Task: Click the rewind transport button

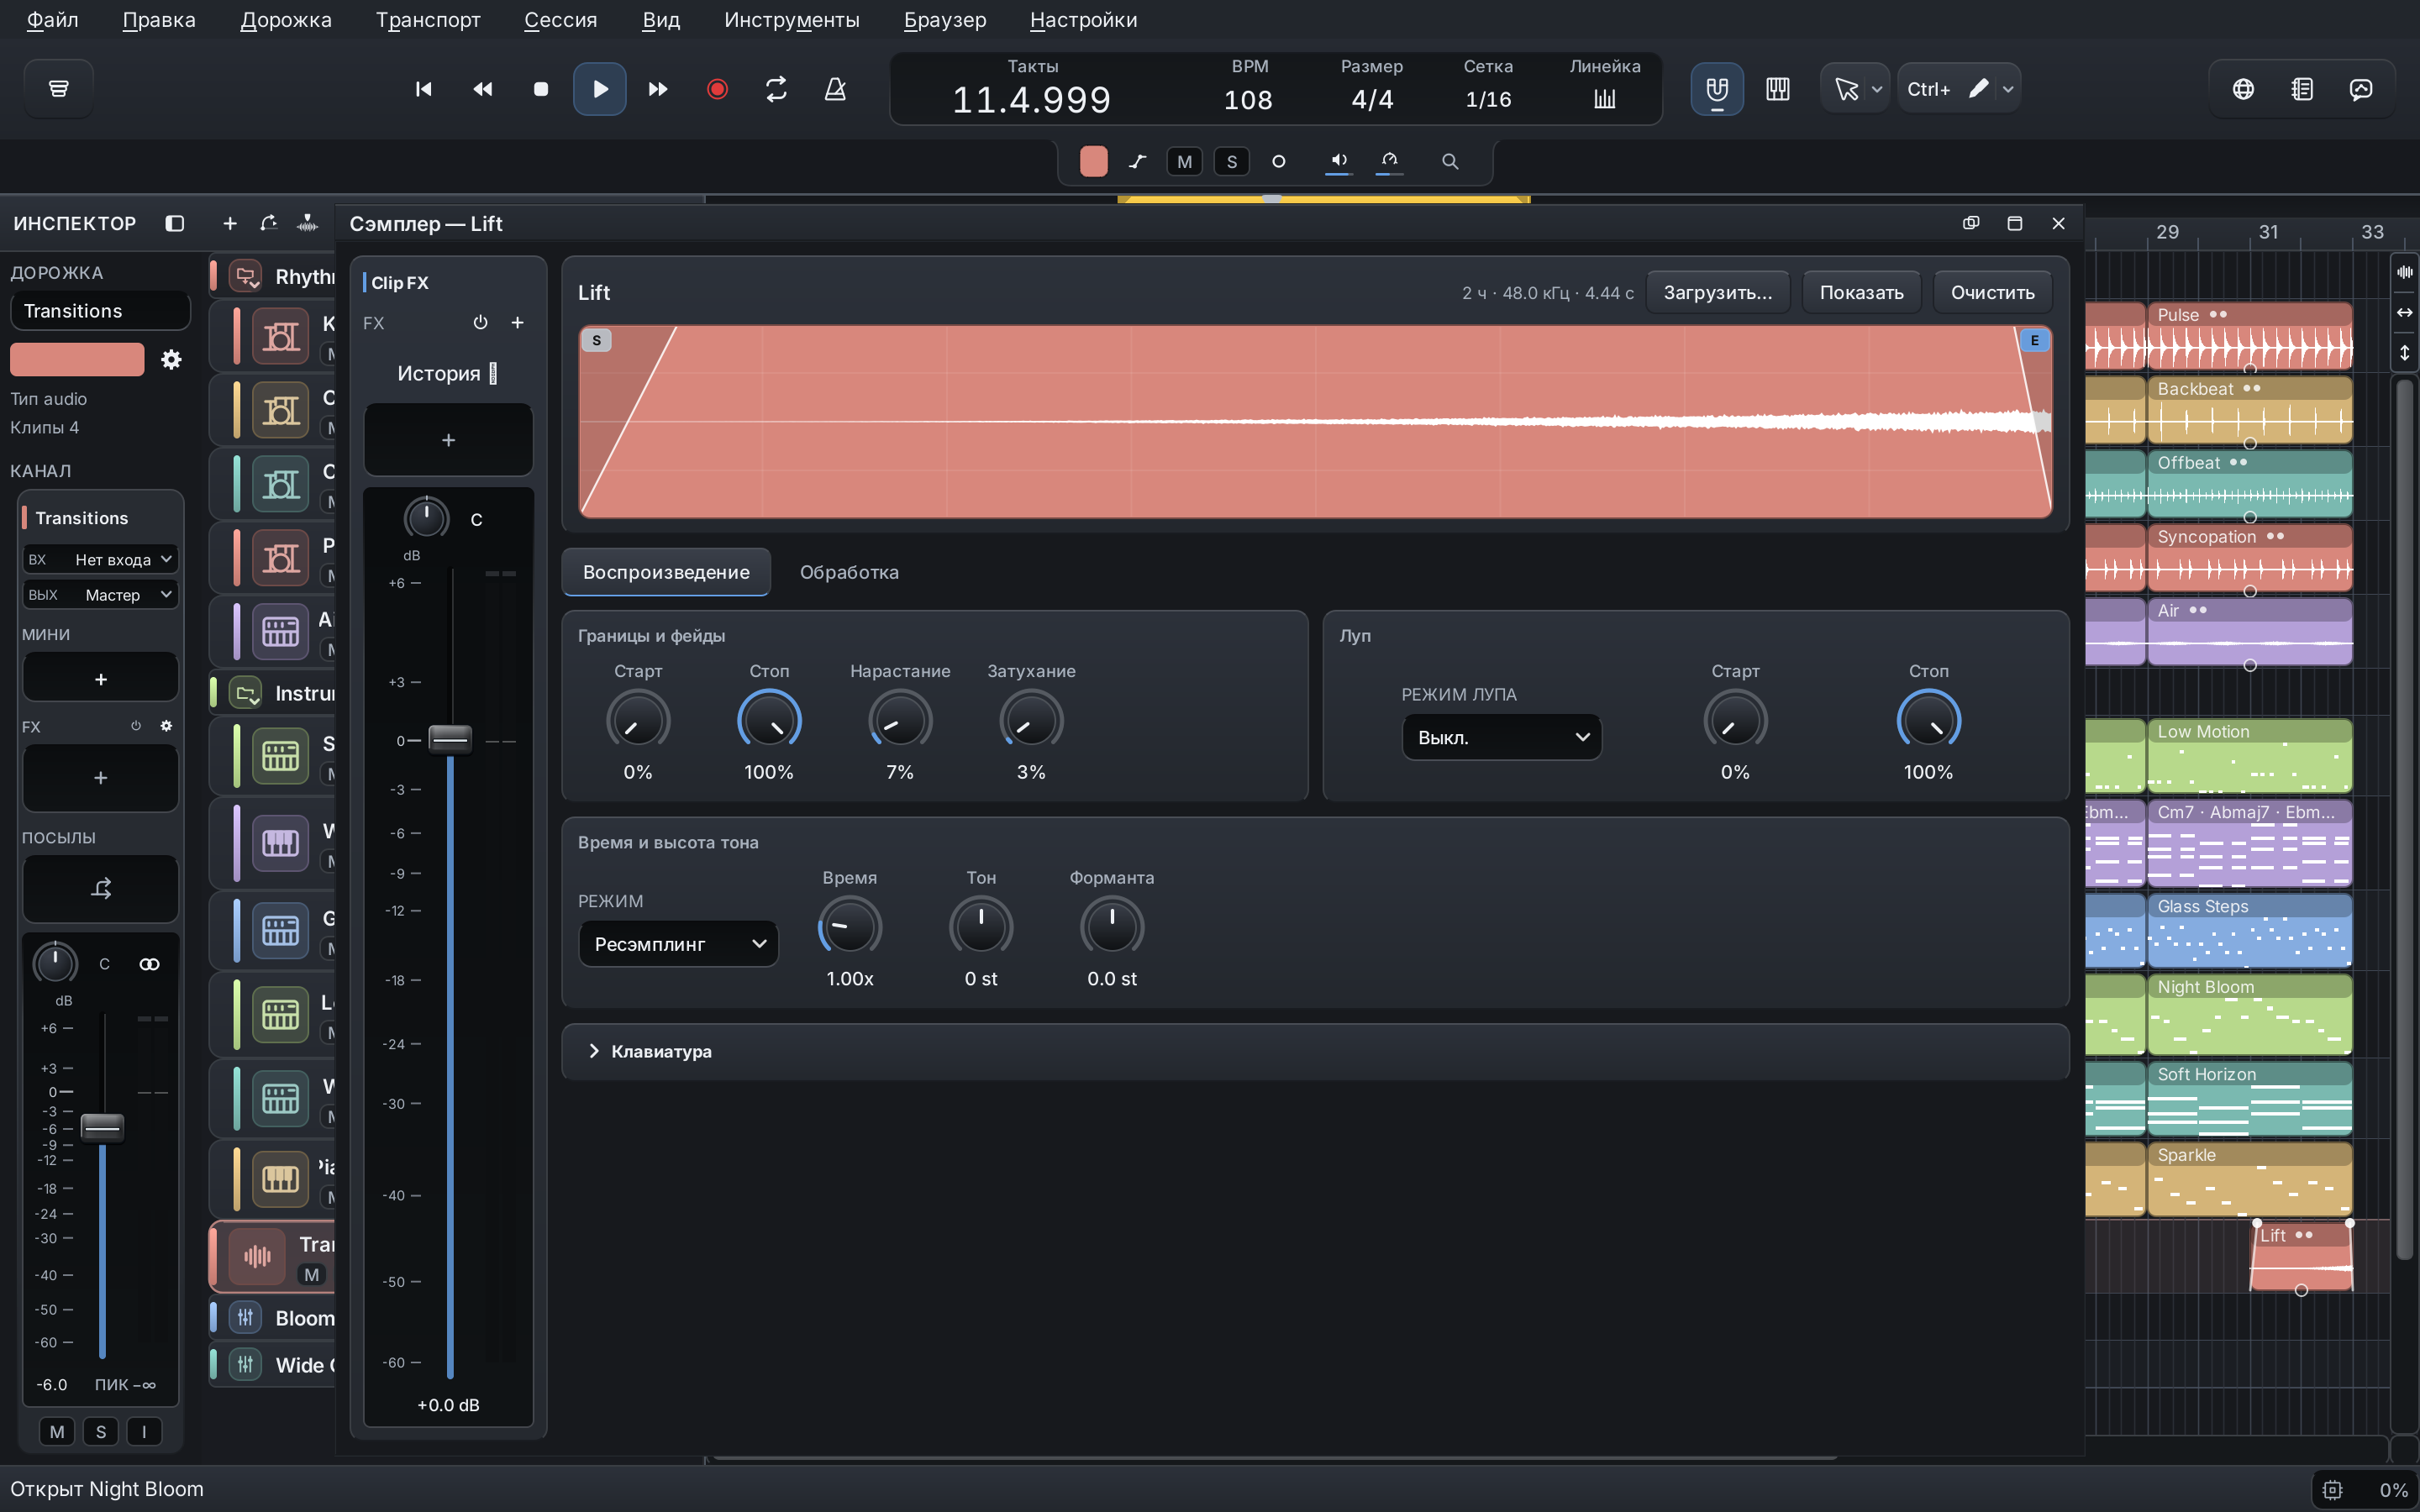Action: click(482, 89)
